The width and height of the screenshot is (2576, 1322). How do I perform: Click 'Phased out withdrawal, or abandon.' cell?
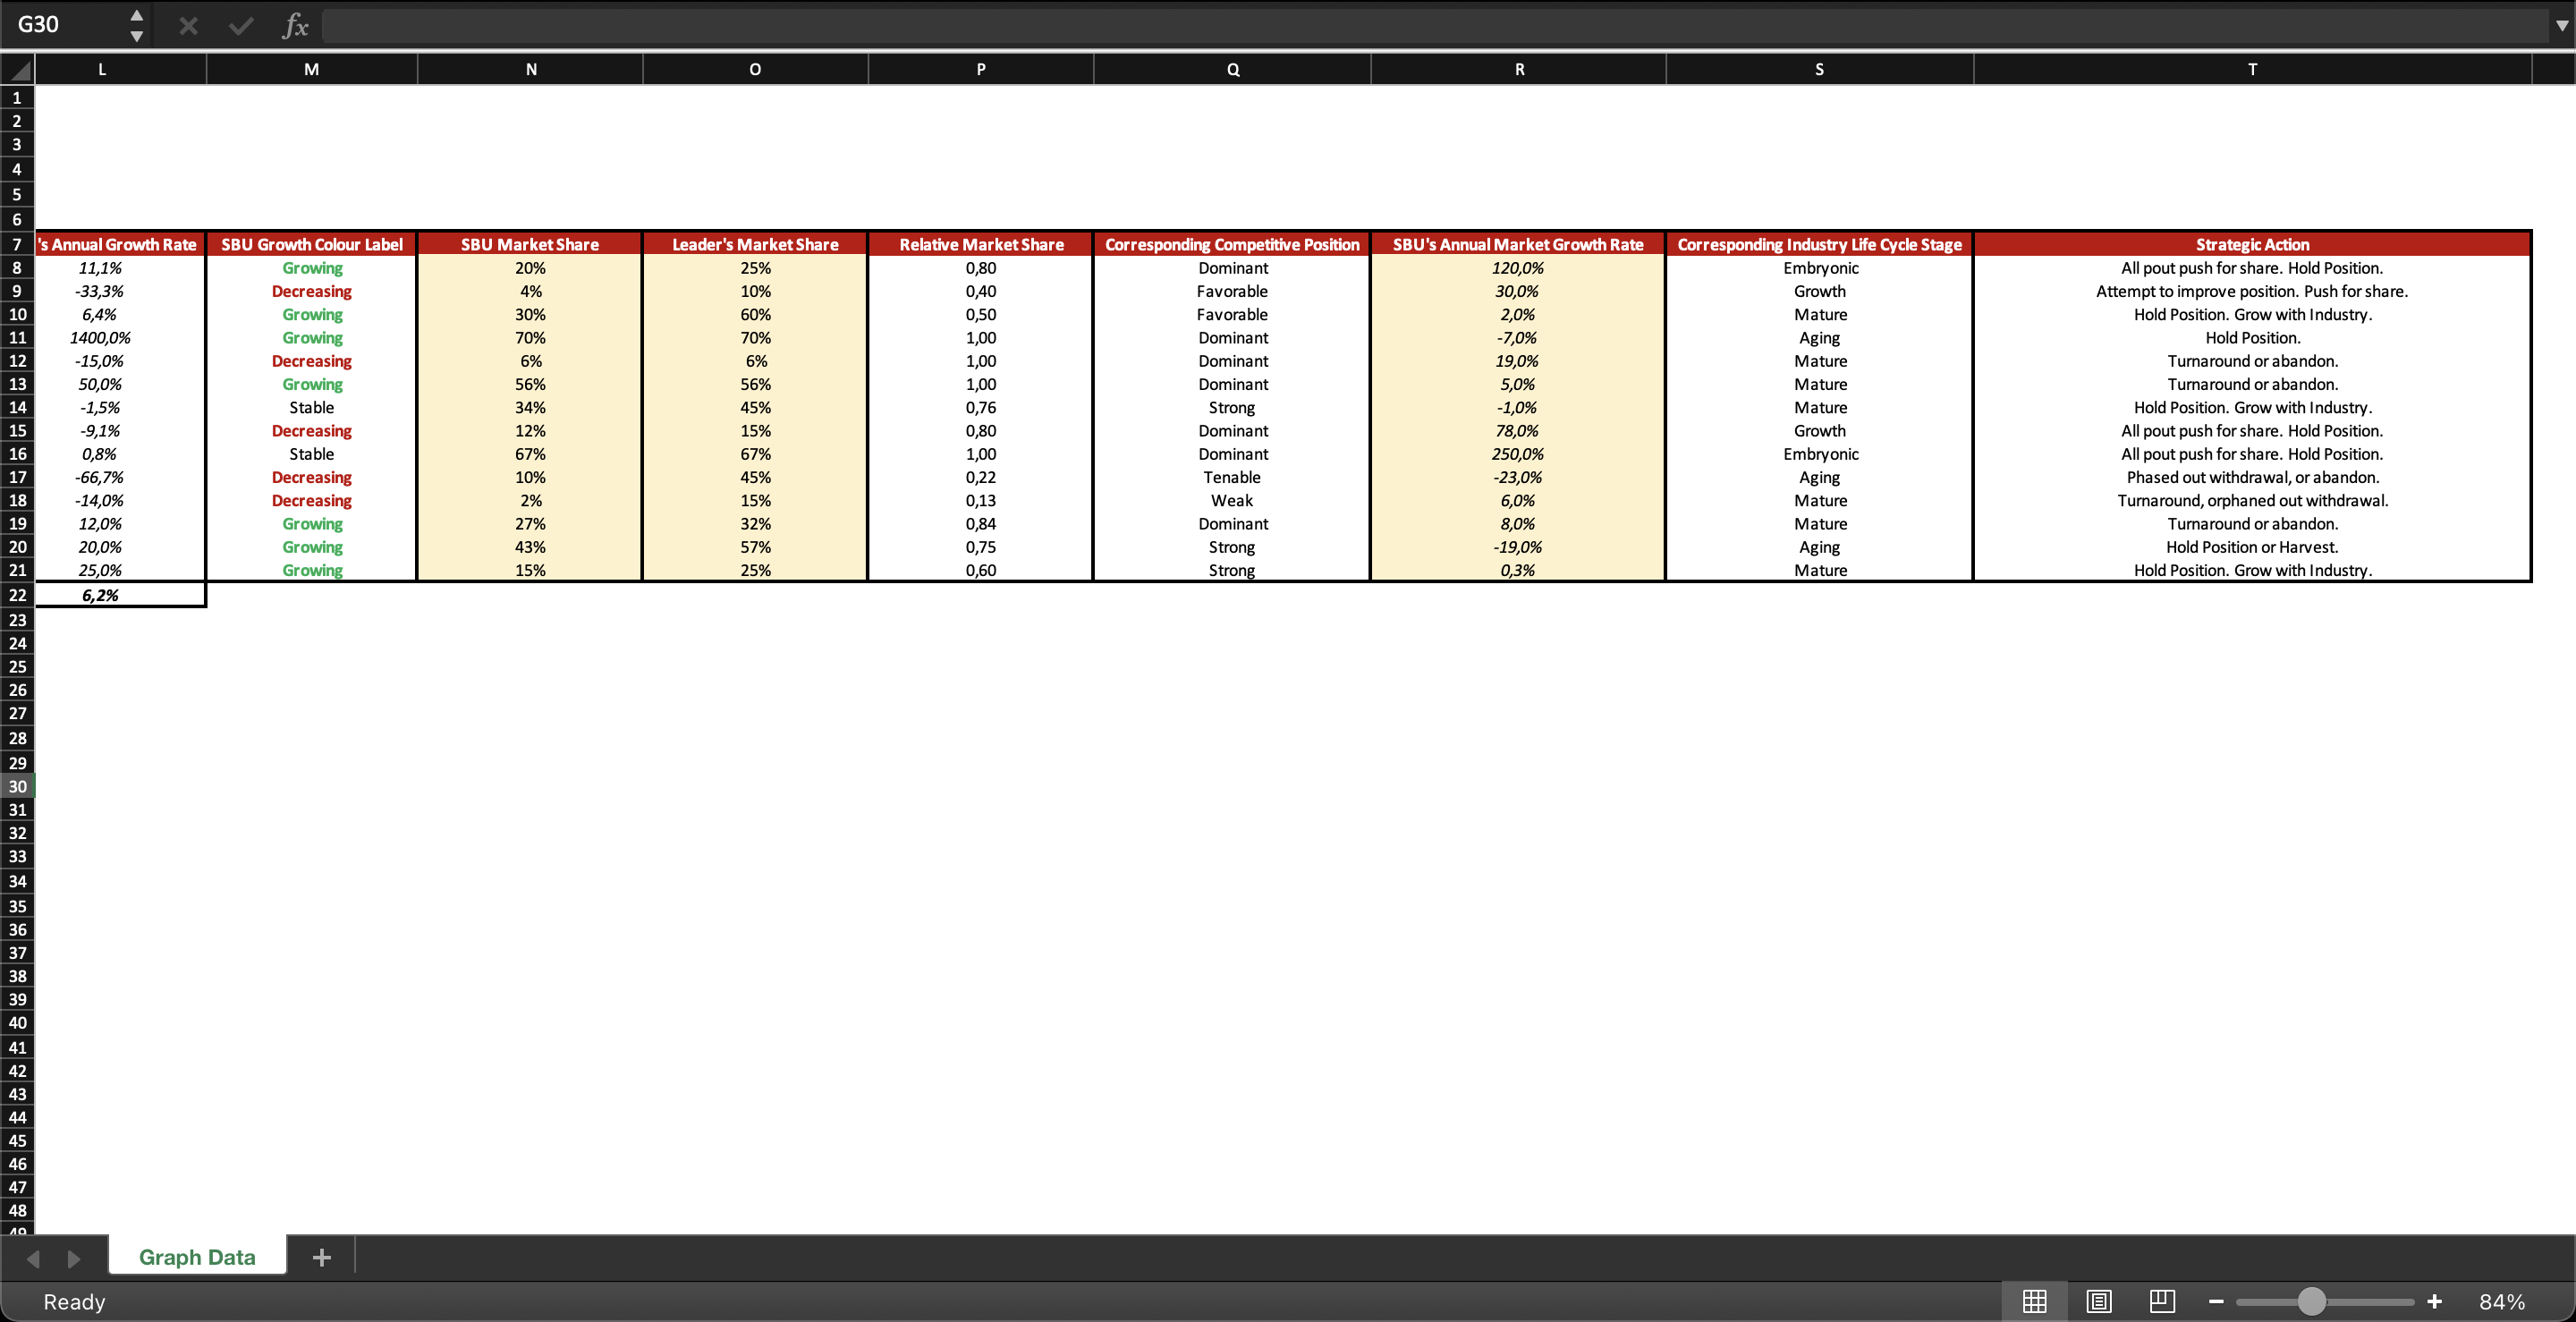point(2252,477)
